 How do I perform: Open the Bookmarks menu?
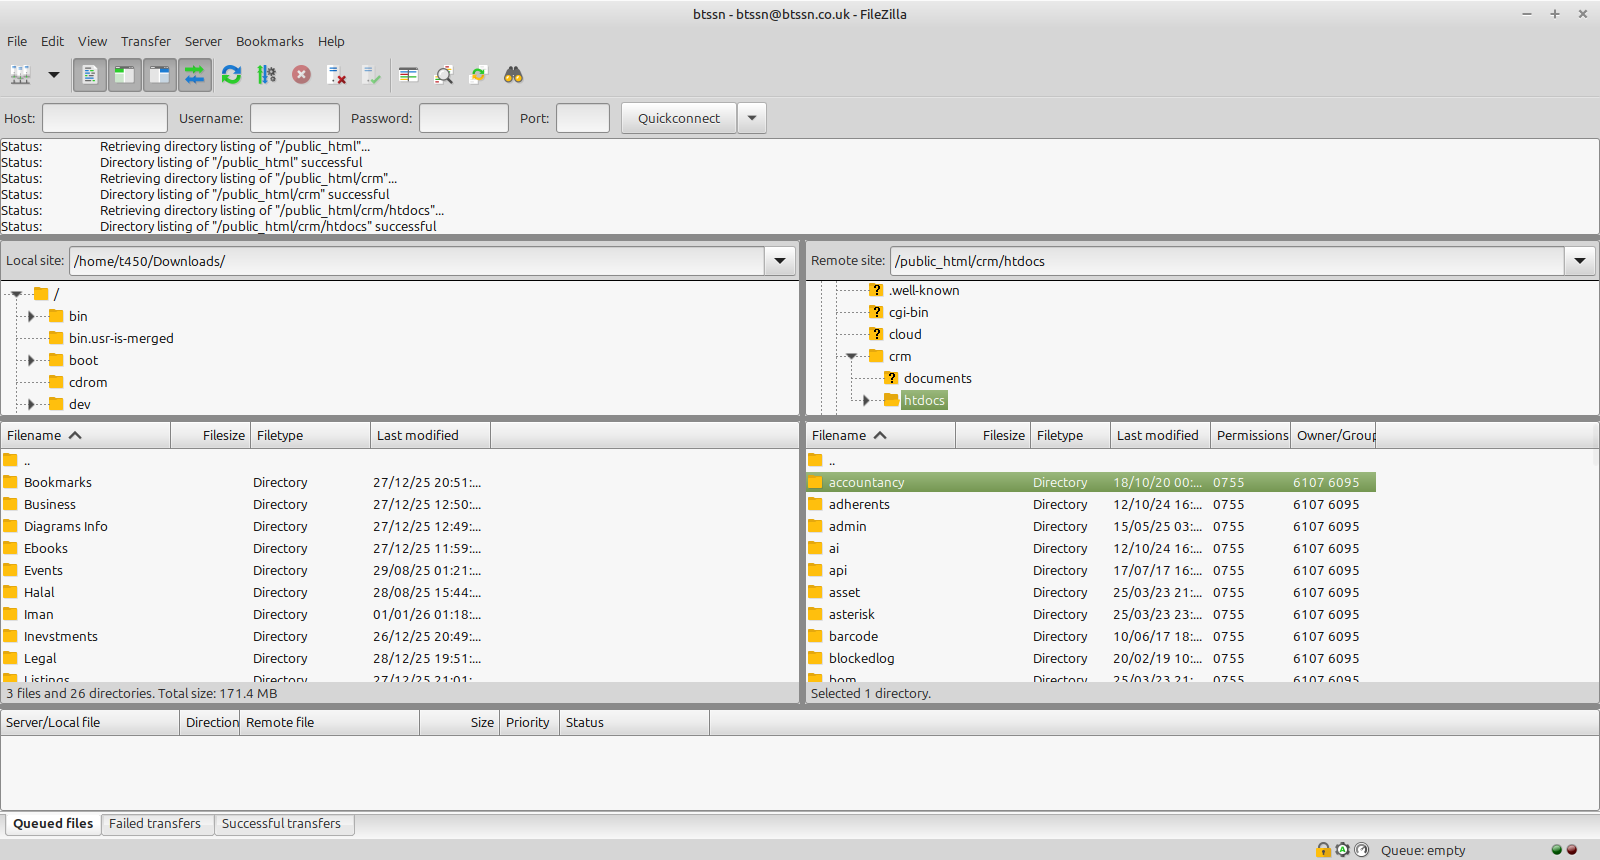(269, 41)
